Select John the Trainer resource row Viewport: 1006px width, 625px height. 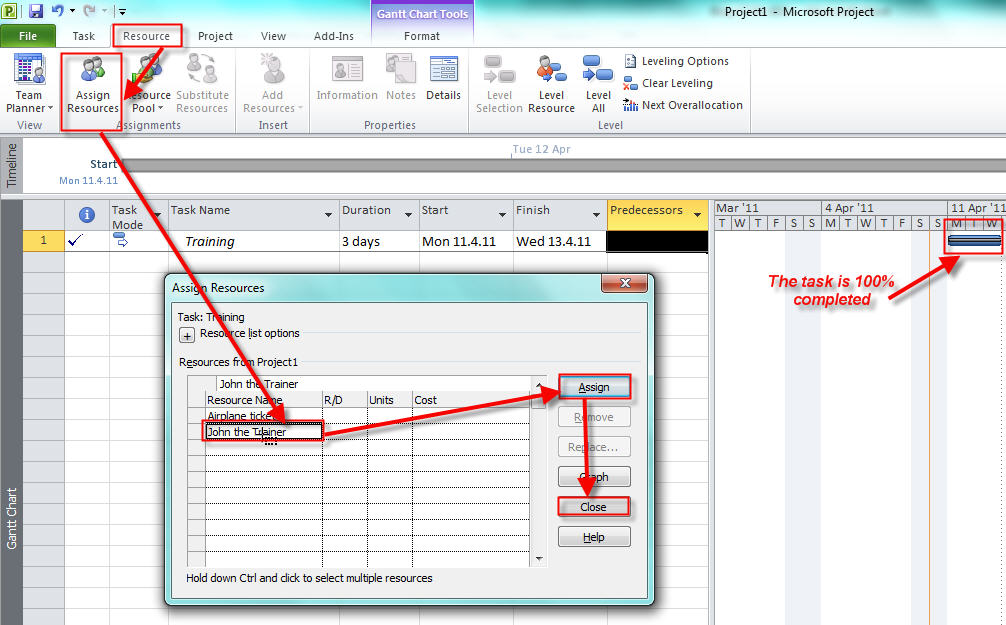pos(263,432)
